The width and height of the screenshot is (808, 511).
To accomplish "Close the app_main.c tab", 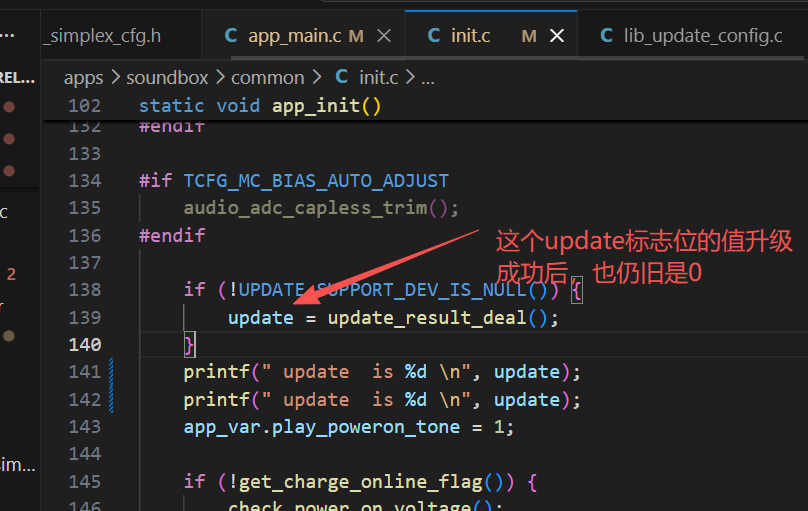I will pos(384,36).
